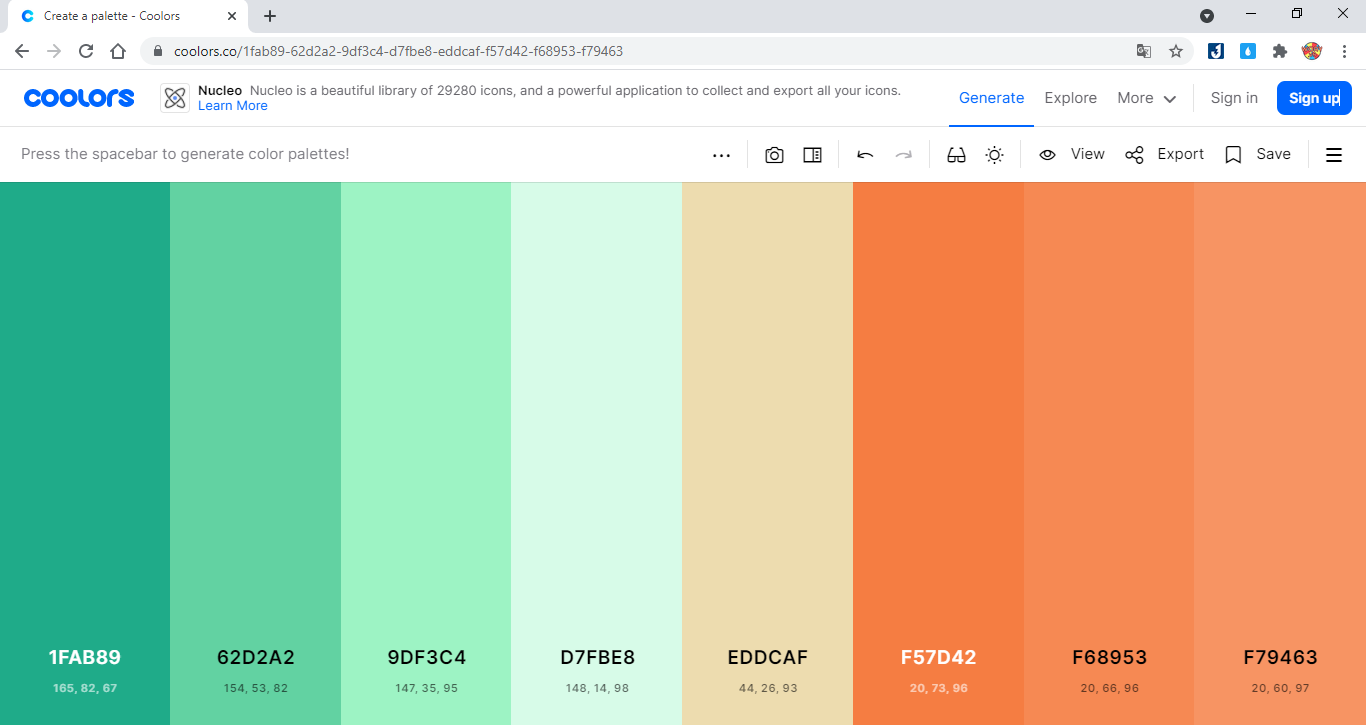Go back to the previous page
Viewport: 1370px width, 725px height.
coord(22,51)
